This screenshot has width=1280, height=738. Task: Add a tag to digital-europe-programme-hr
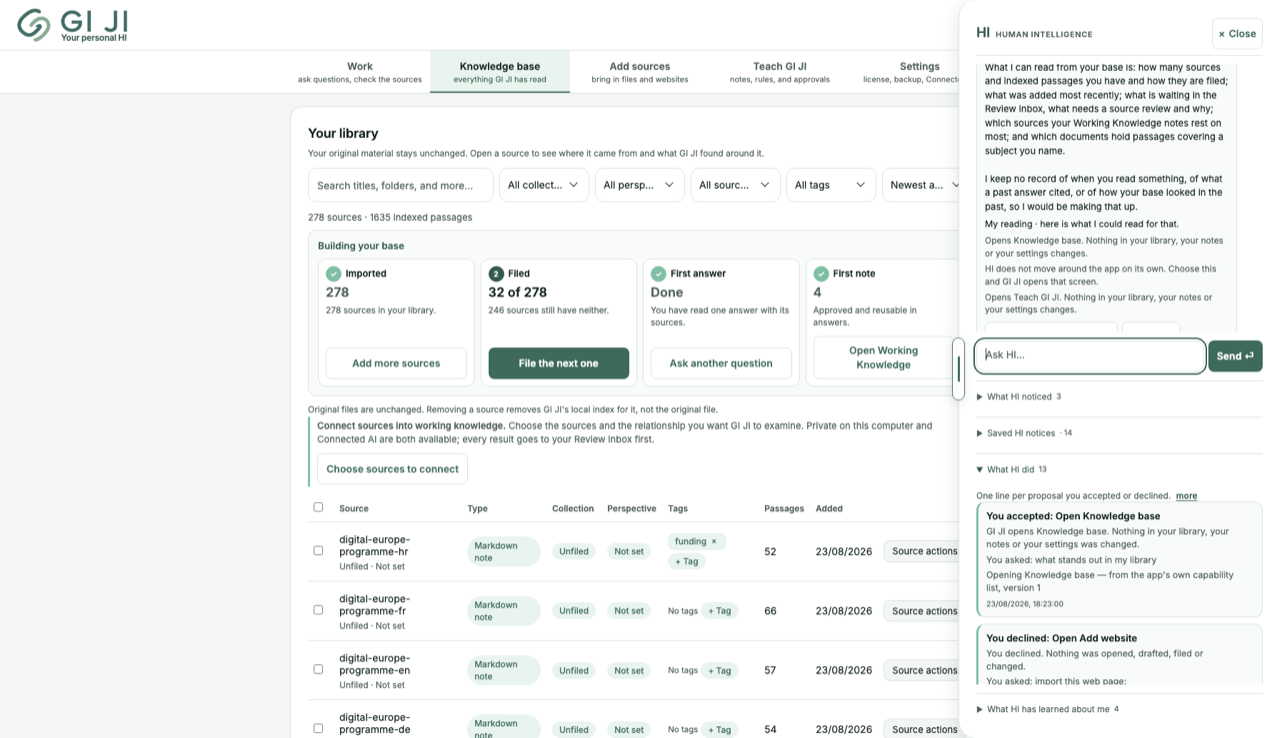(x=688, y=561)
